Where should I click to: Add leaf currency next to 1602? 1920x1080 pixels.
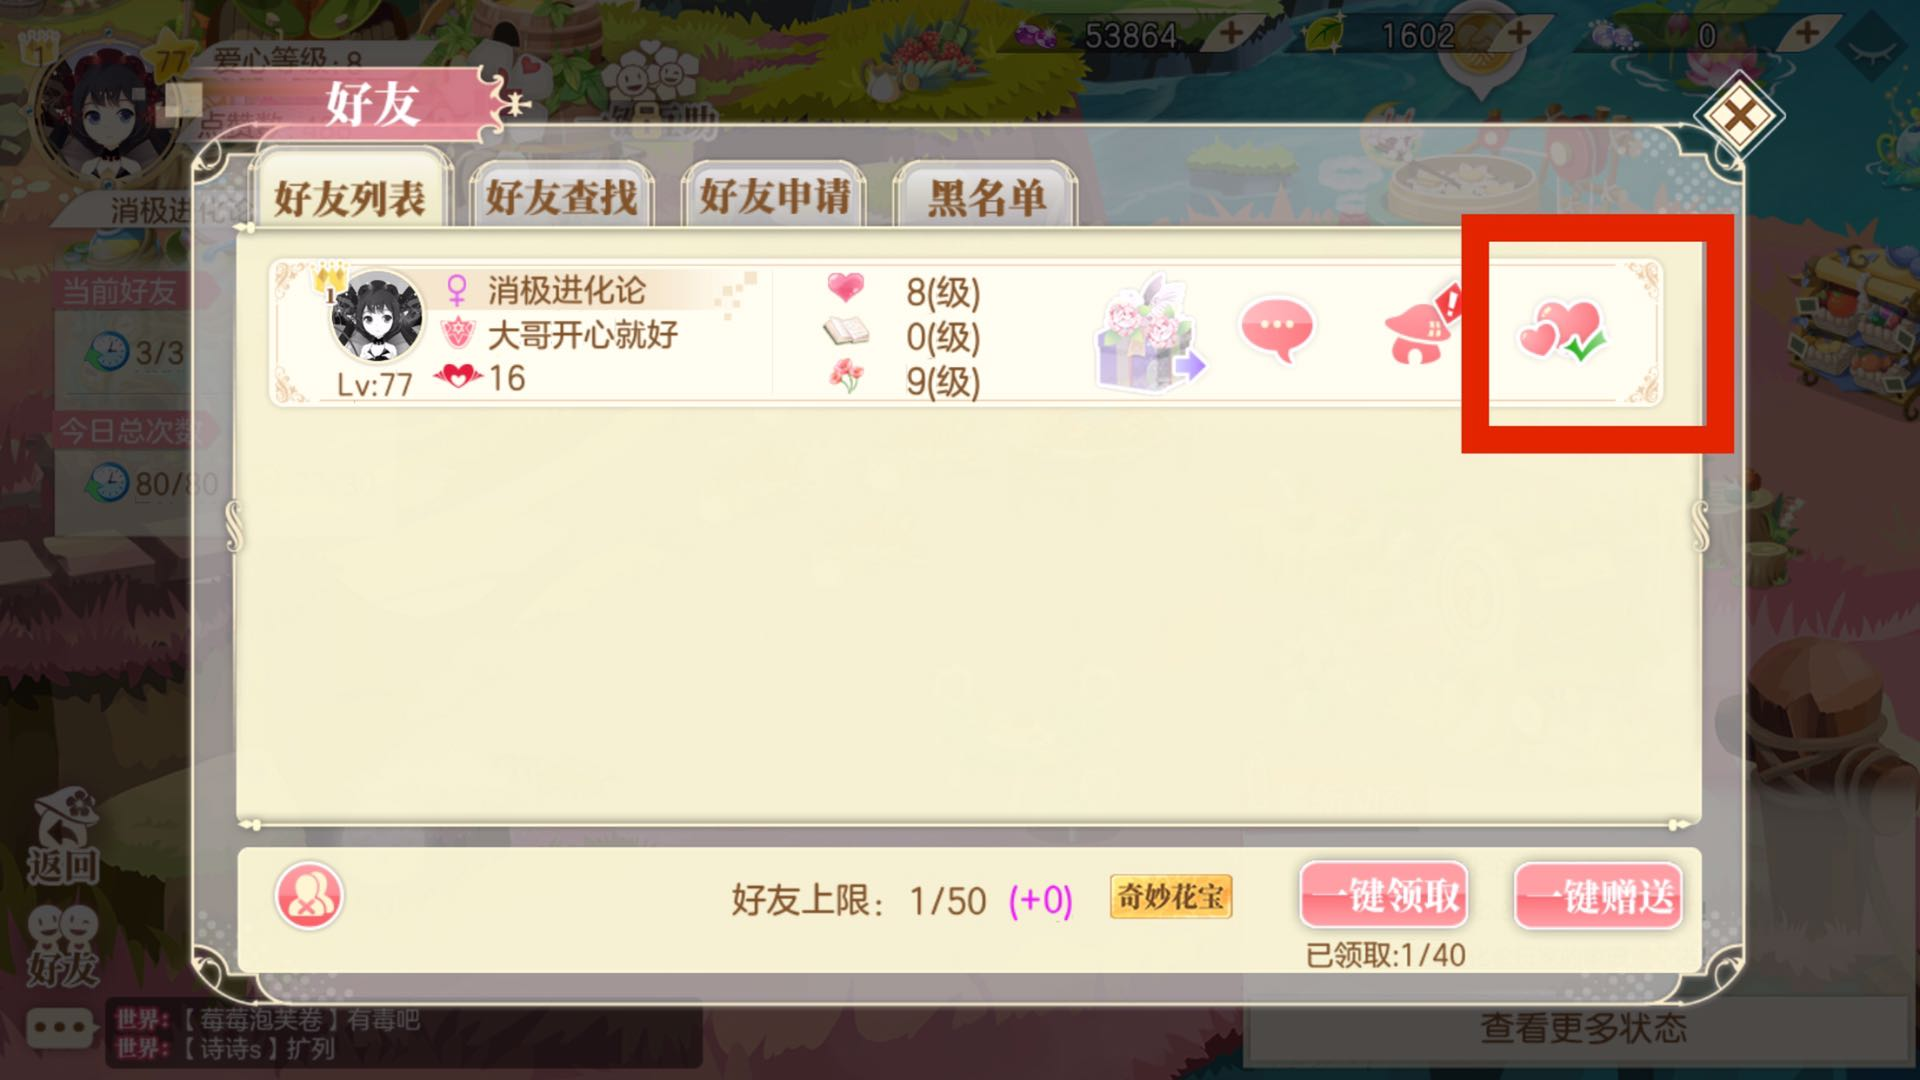pos(1520,34)
